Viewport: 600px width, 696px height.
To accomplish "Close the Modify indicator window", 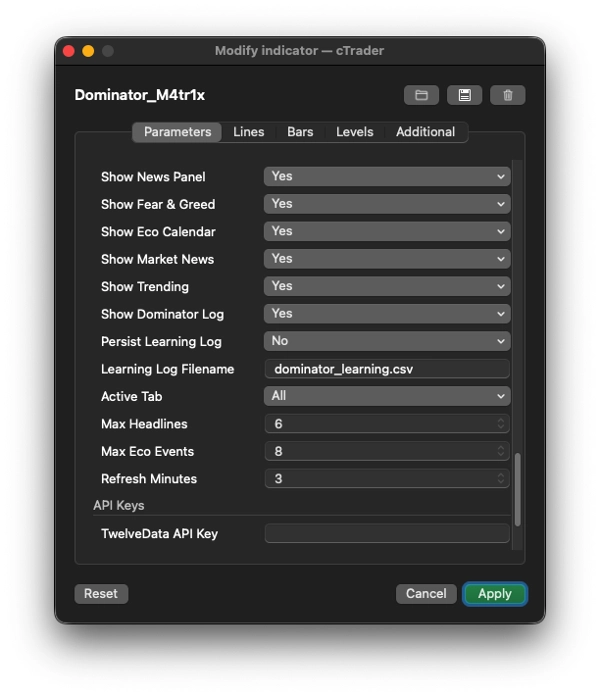I will click(69, 51).
